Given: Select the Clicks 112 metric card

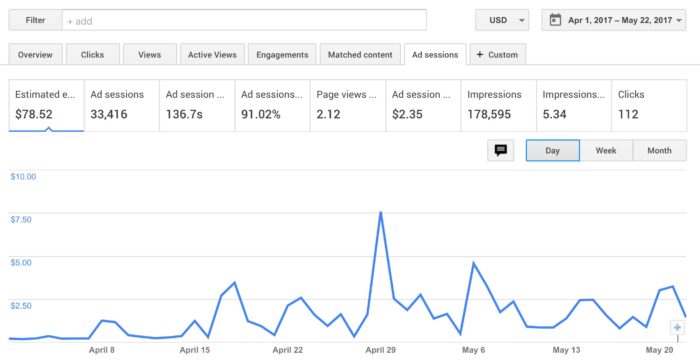Looking at the screenshot, I should [x=649, y=105].
